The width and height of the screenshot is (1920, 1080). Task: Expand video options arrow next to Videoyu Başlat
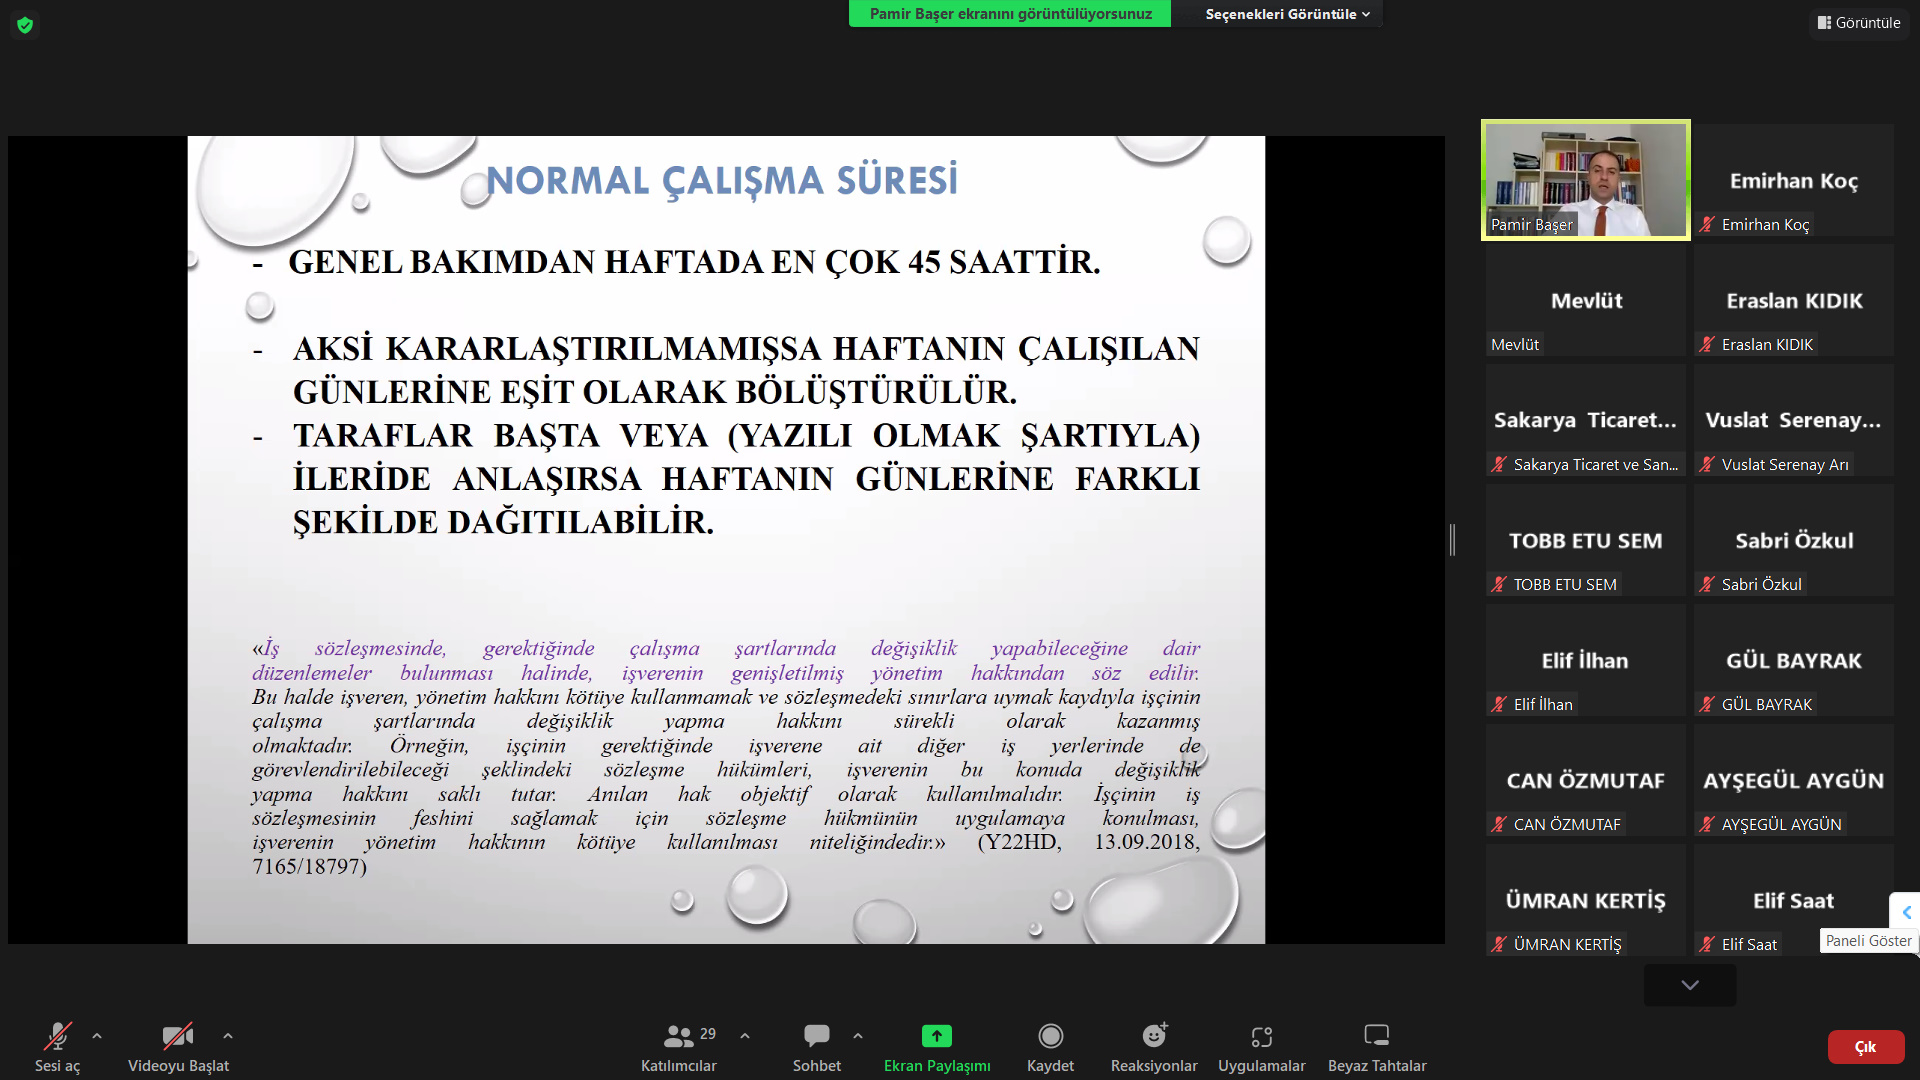tap(228, 1036)
